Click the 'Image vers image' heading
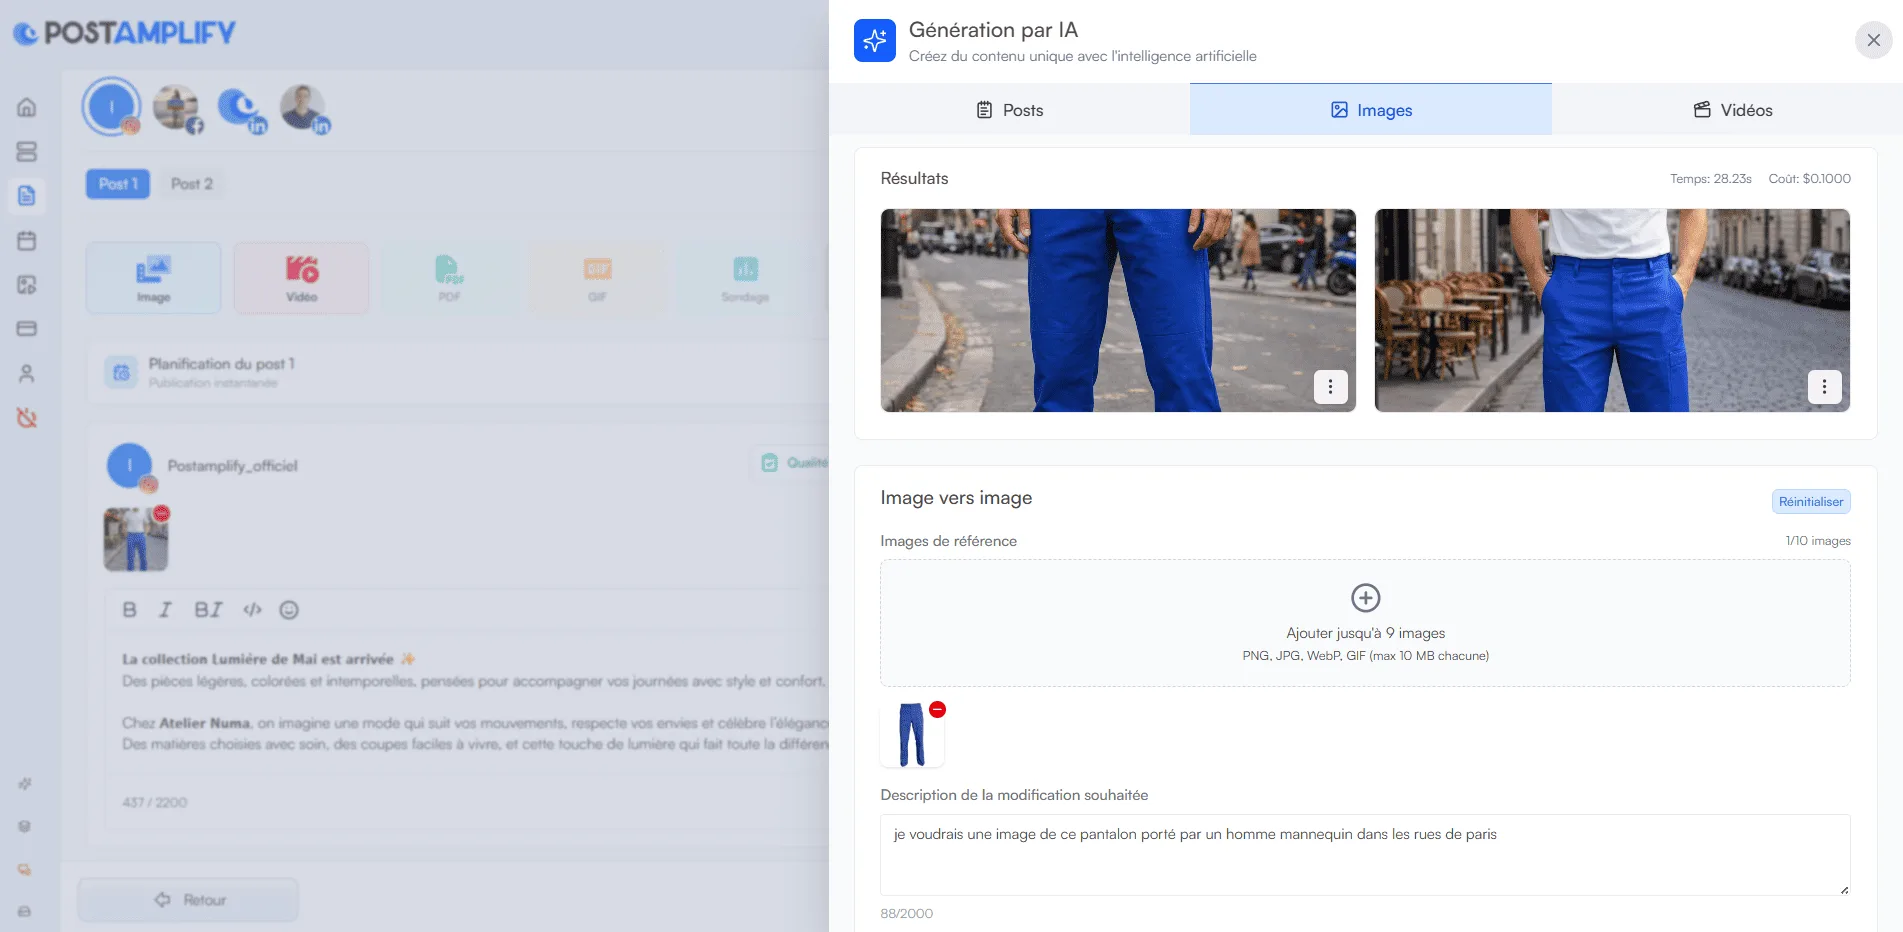The image size is (1903, 932). [x=956, y=498]
